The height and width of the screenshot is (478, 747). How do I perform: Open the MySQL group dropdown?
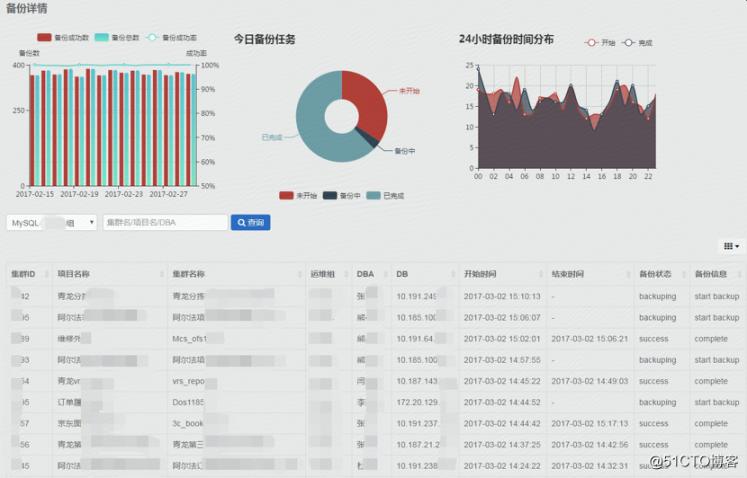pyautogui.click(x=53, y=223)
